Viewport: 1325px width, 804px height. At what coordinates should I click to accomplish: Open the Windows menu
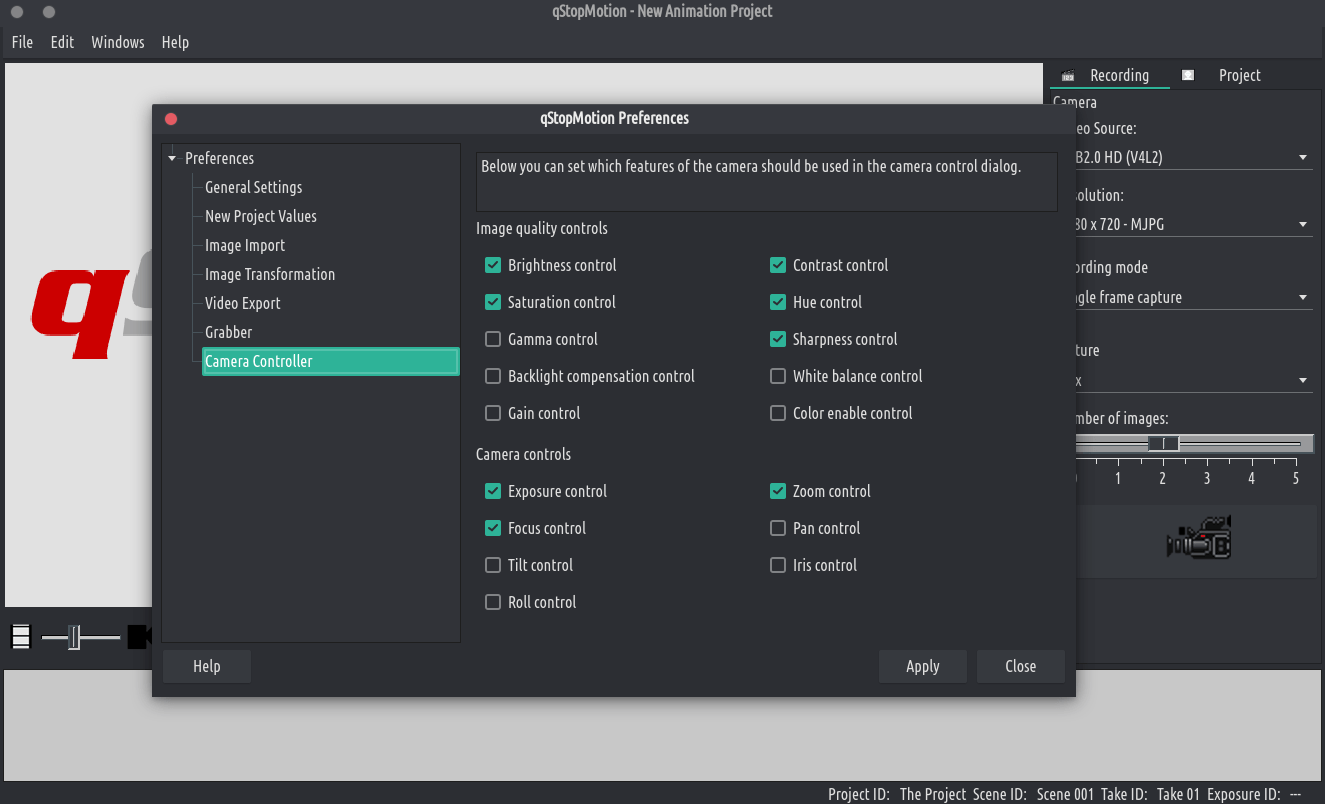pos(118,42)
